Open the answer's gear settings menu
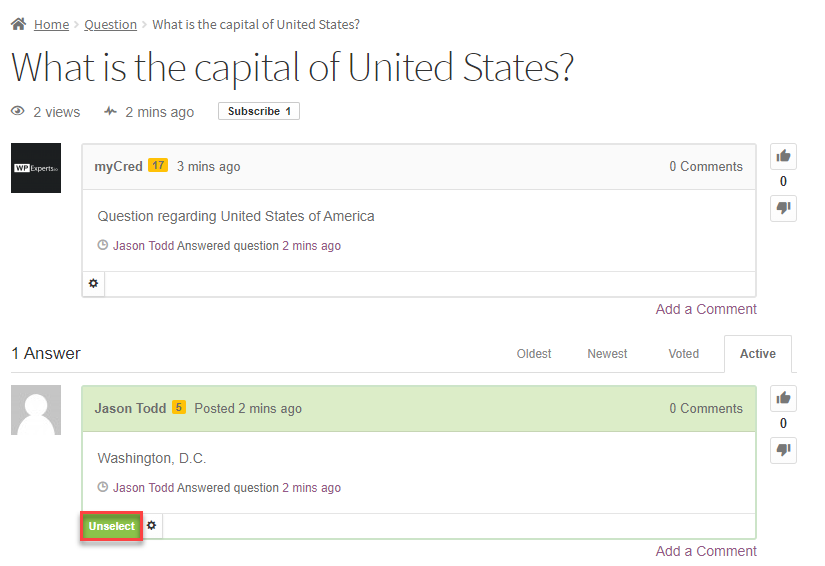 (x=152, y=526)
